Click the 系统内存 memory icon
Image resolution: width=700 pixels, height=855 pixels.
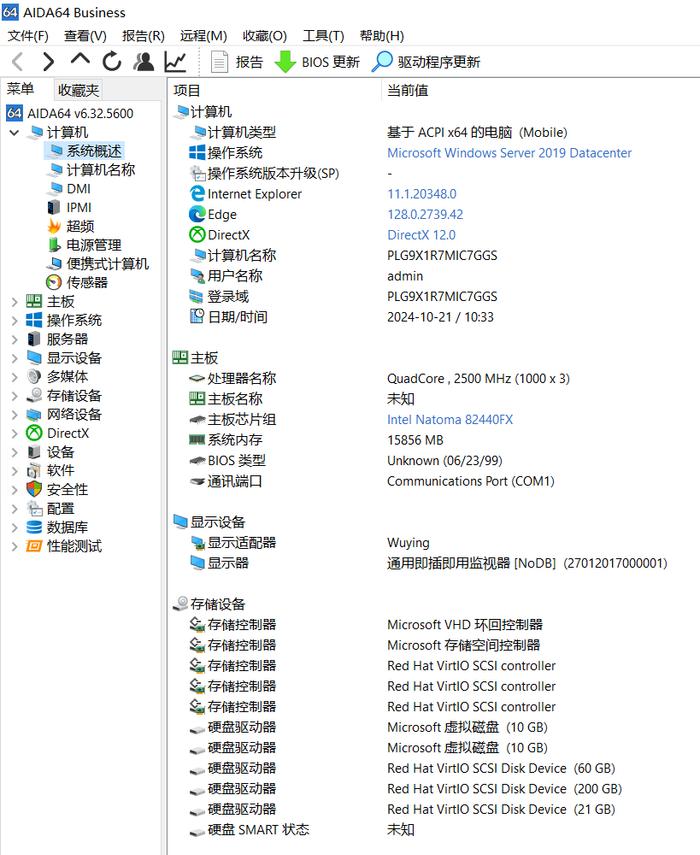(x=197, y=439)
